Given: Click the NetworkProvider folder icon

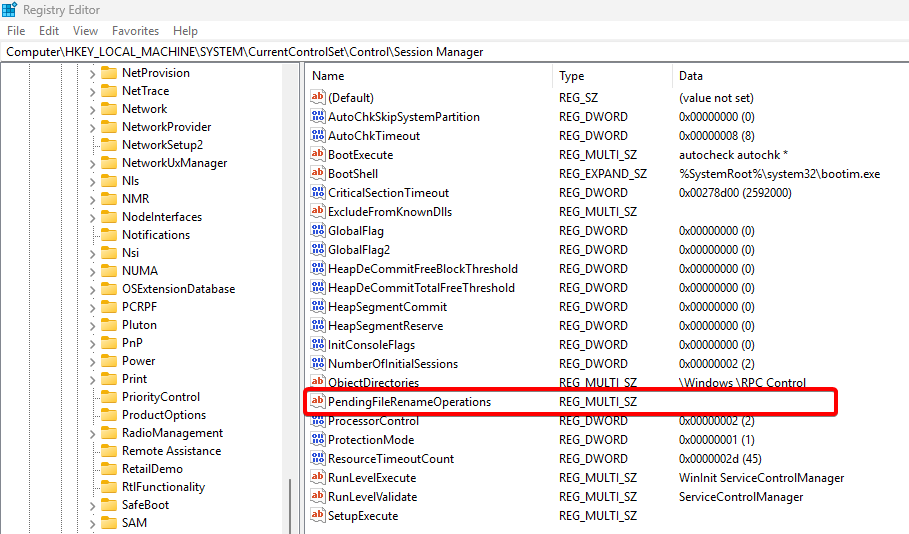Looking at the screenshot, I should (x=109, y=127).
